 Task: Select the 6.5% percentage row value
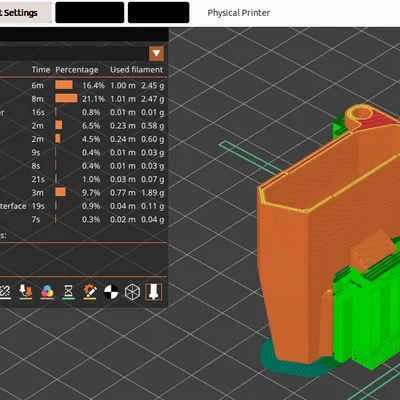(x=91, y=126)
